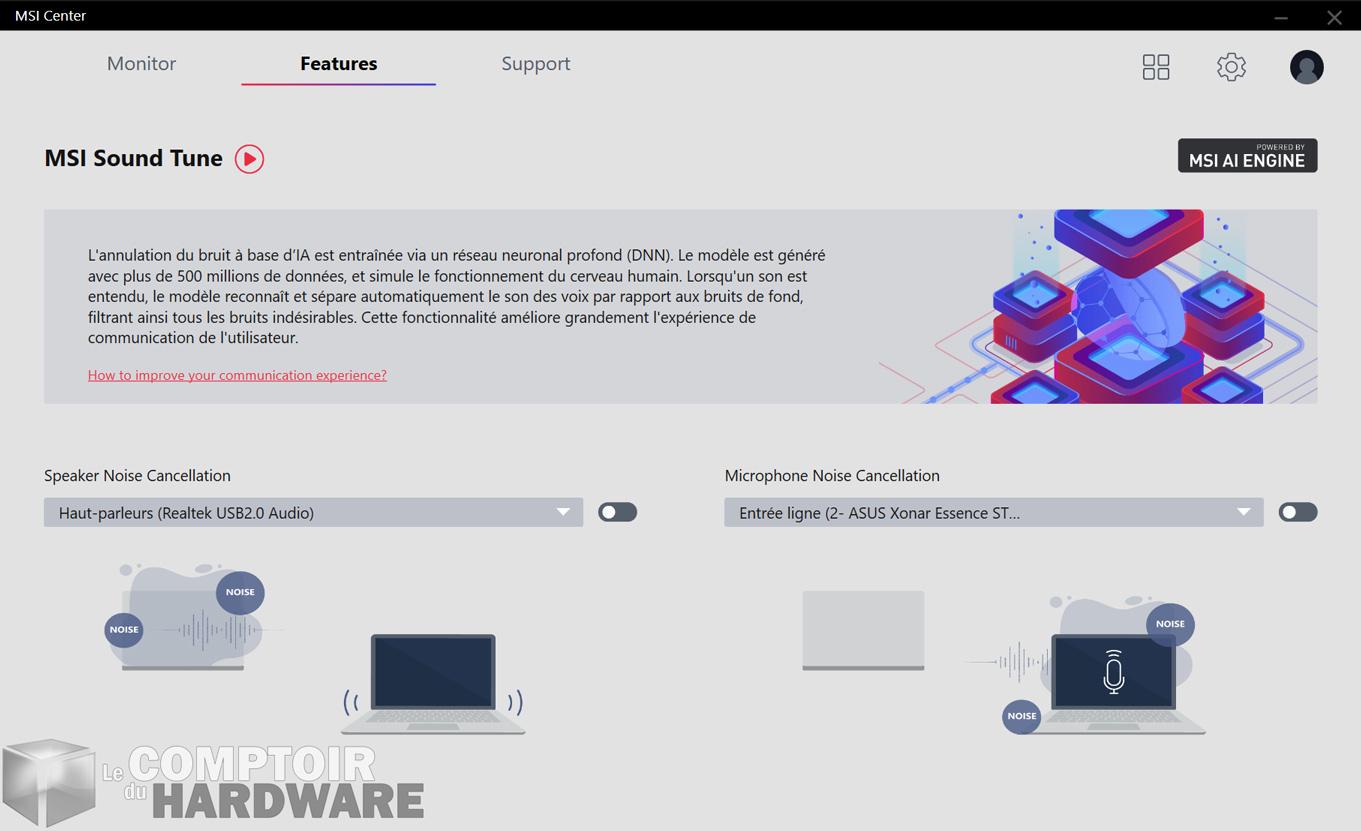
Task: Click the user profile avatar
Action: click(x=1306, y=67)
